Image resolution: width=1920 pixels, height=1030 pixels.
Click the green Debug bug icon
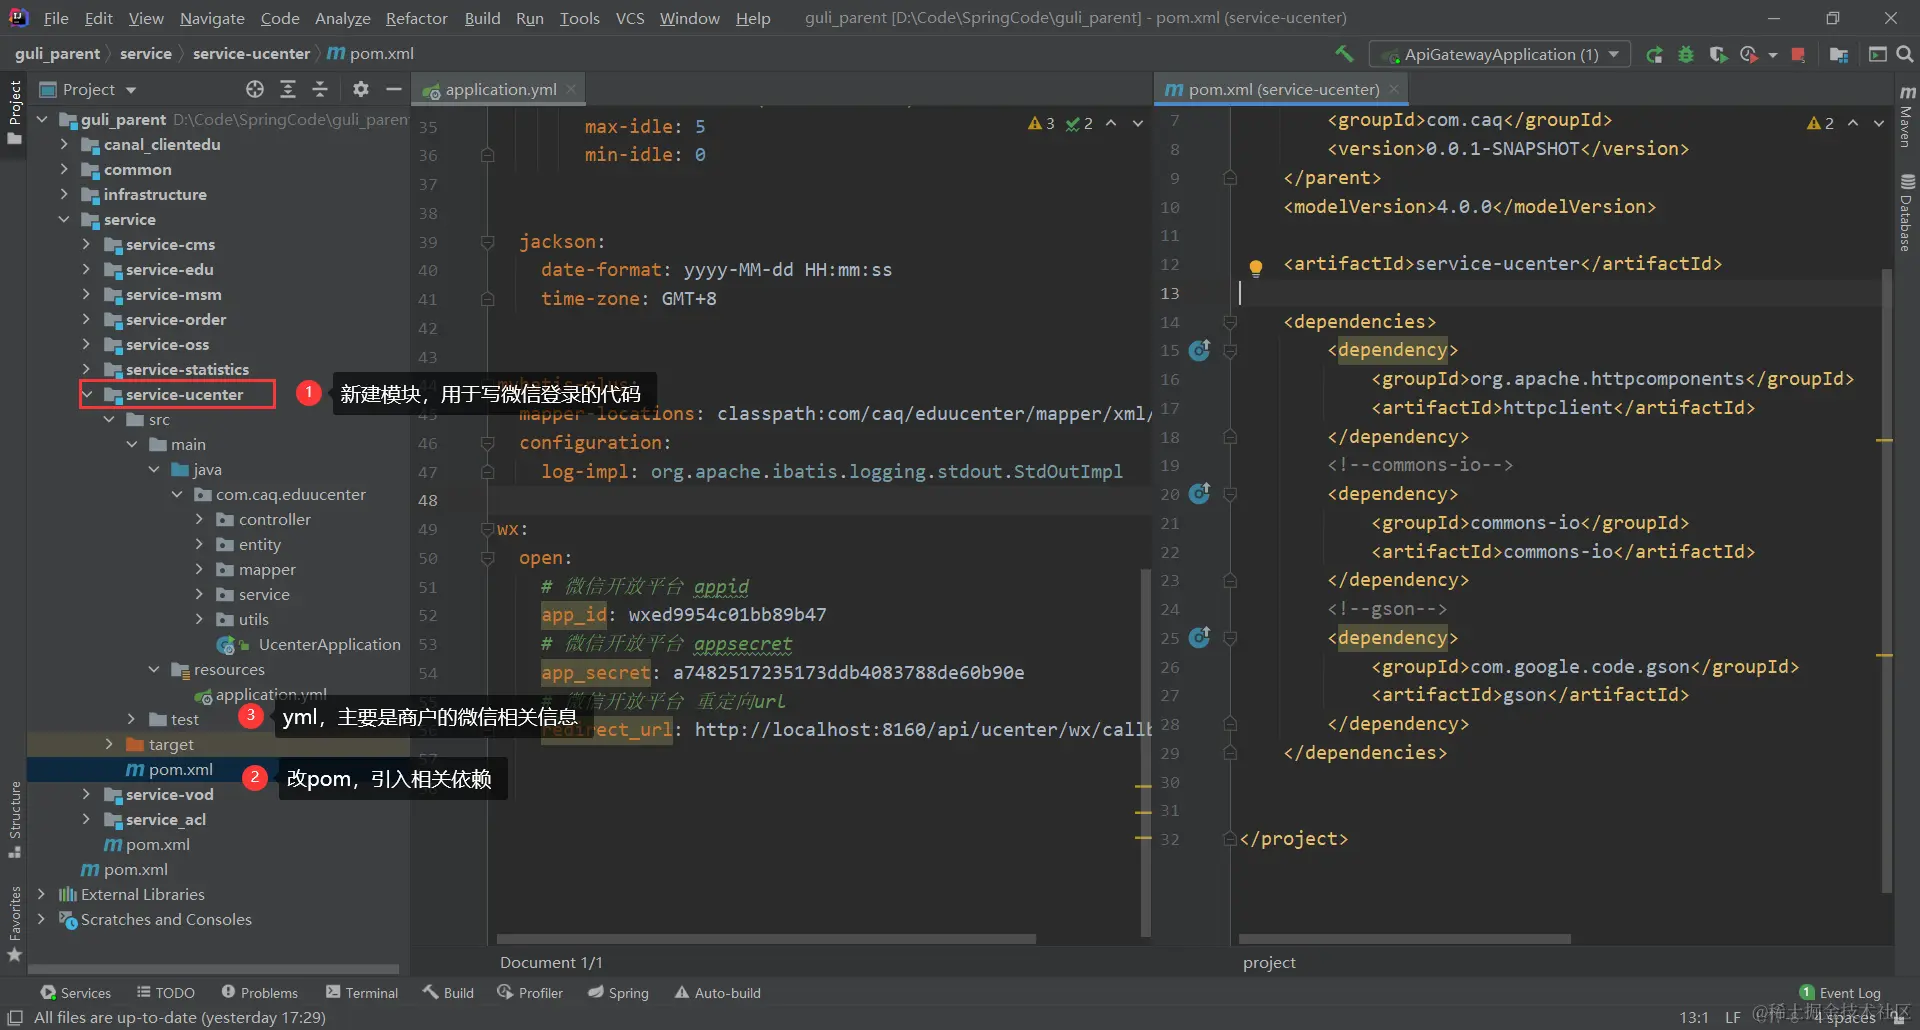[x=1686, y=55]
